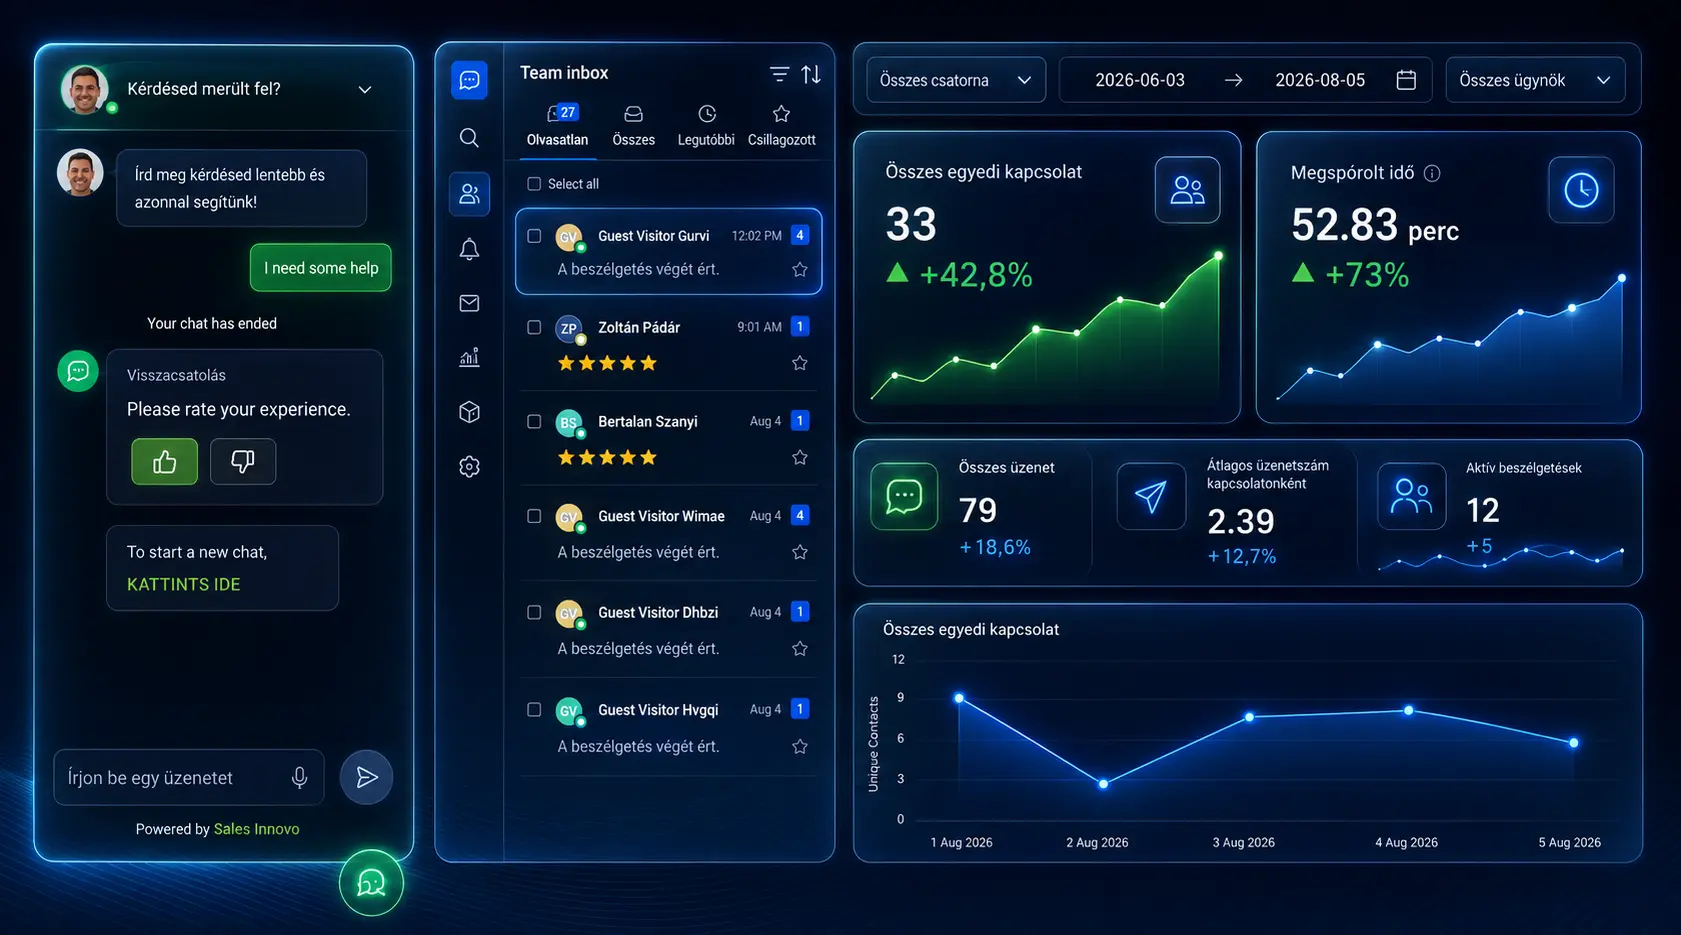Send the chat message with paper plane
This screenshot has height=935, width=1681.
(x=366, y=777)
